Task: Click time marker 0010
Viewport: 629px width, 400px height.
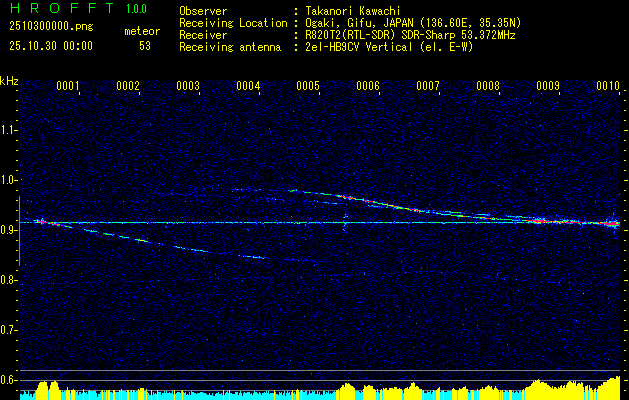Action: click(608, 86)
